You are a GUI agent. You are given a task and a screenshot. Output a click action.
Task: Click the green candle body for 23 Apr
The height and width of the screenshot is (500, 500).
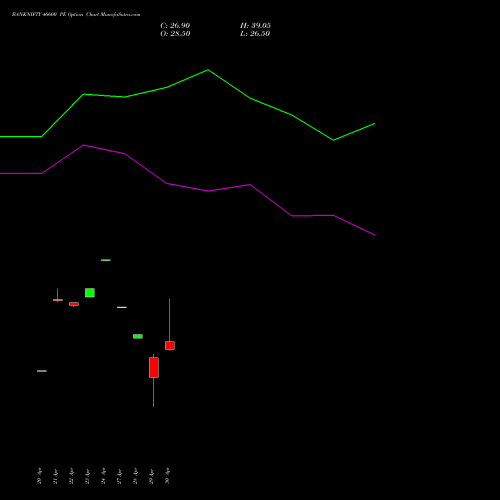coord(90,293)
